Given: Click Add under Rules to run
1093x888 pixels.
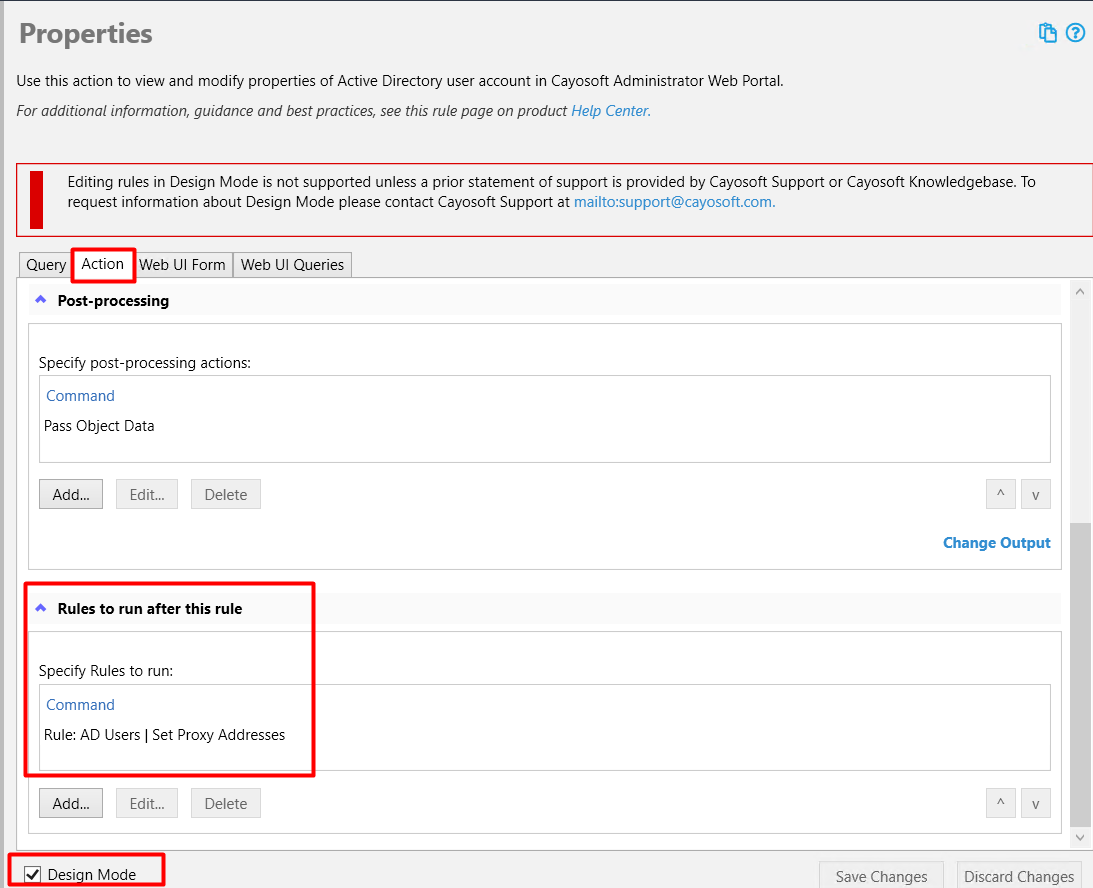Looking at the screenshot, I should (x=71, y=804).
